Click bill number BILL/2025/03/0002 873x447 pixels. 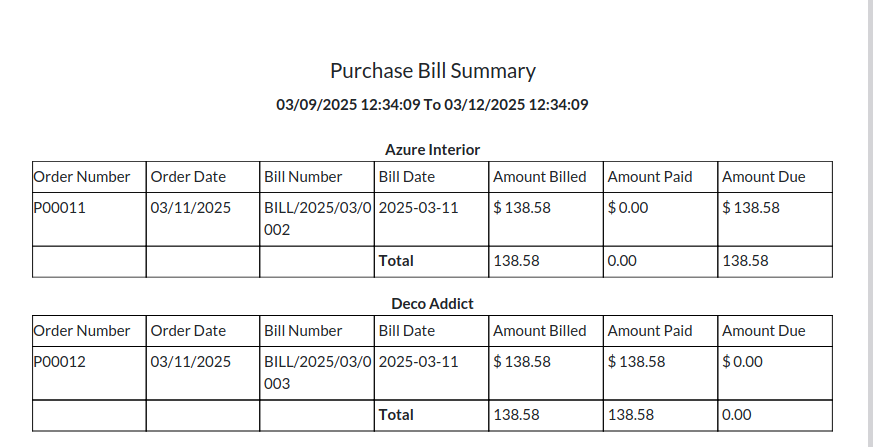(317, 219)
